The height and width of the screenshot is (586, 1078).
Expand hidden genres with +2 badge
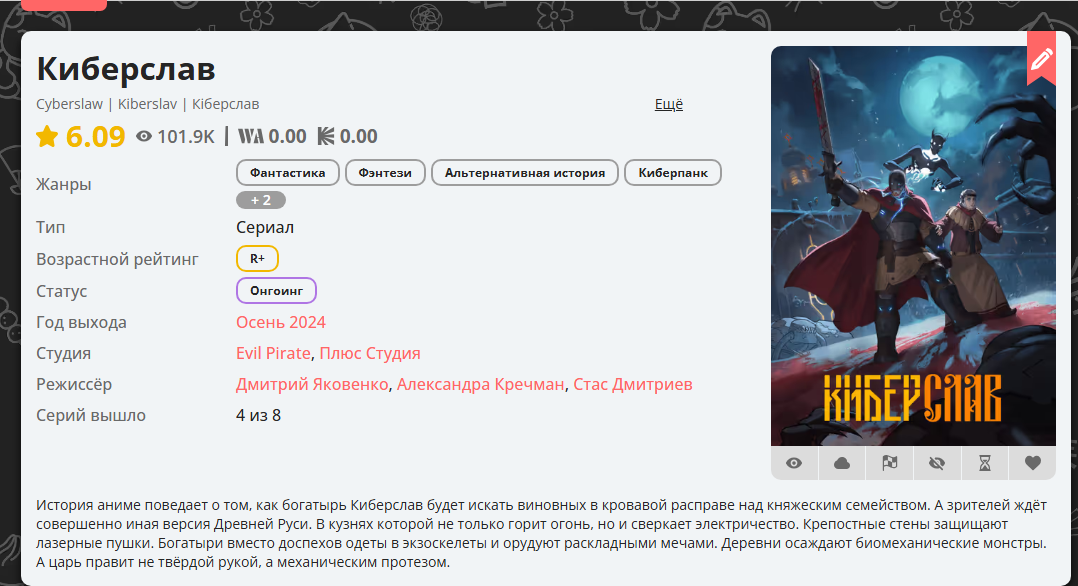pos(261,200)
